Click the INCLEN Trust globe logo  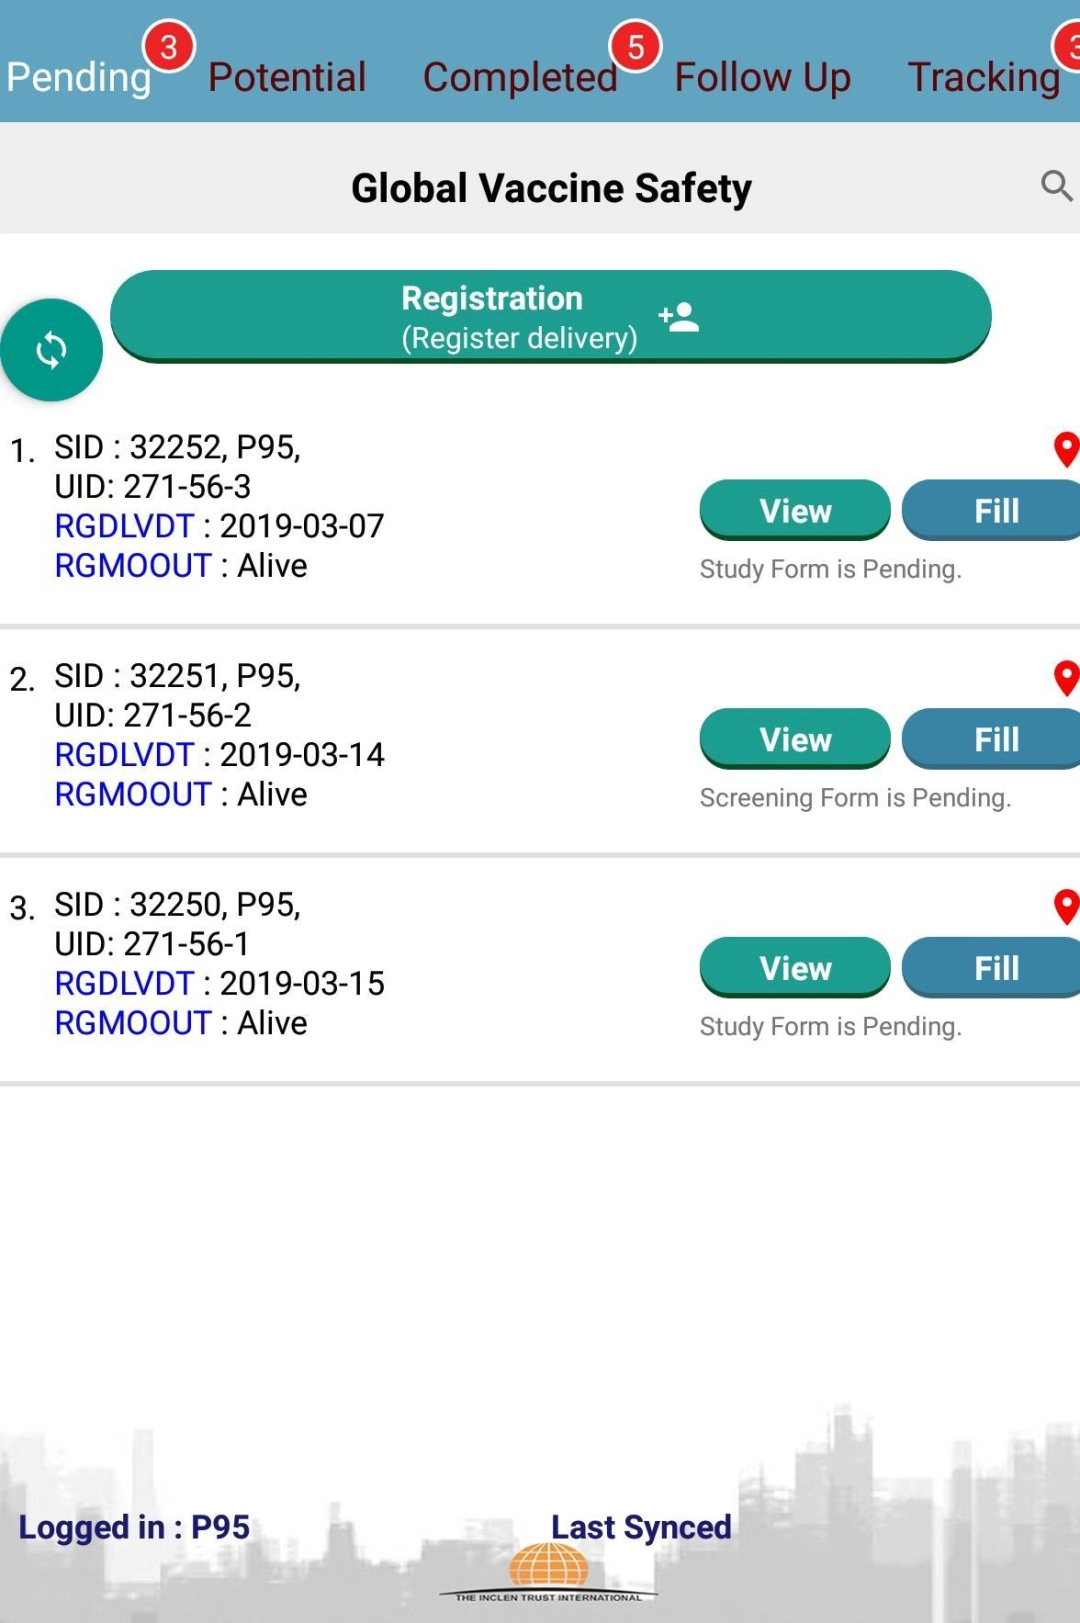click(548, 1568)
